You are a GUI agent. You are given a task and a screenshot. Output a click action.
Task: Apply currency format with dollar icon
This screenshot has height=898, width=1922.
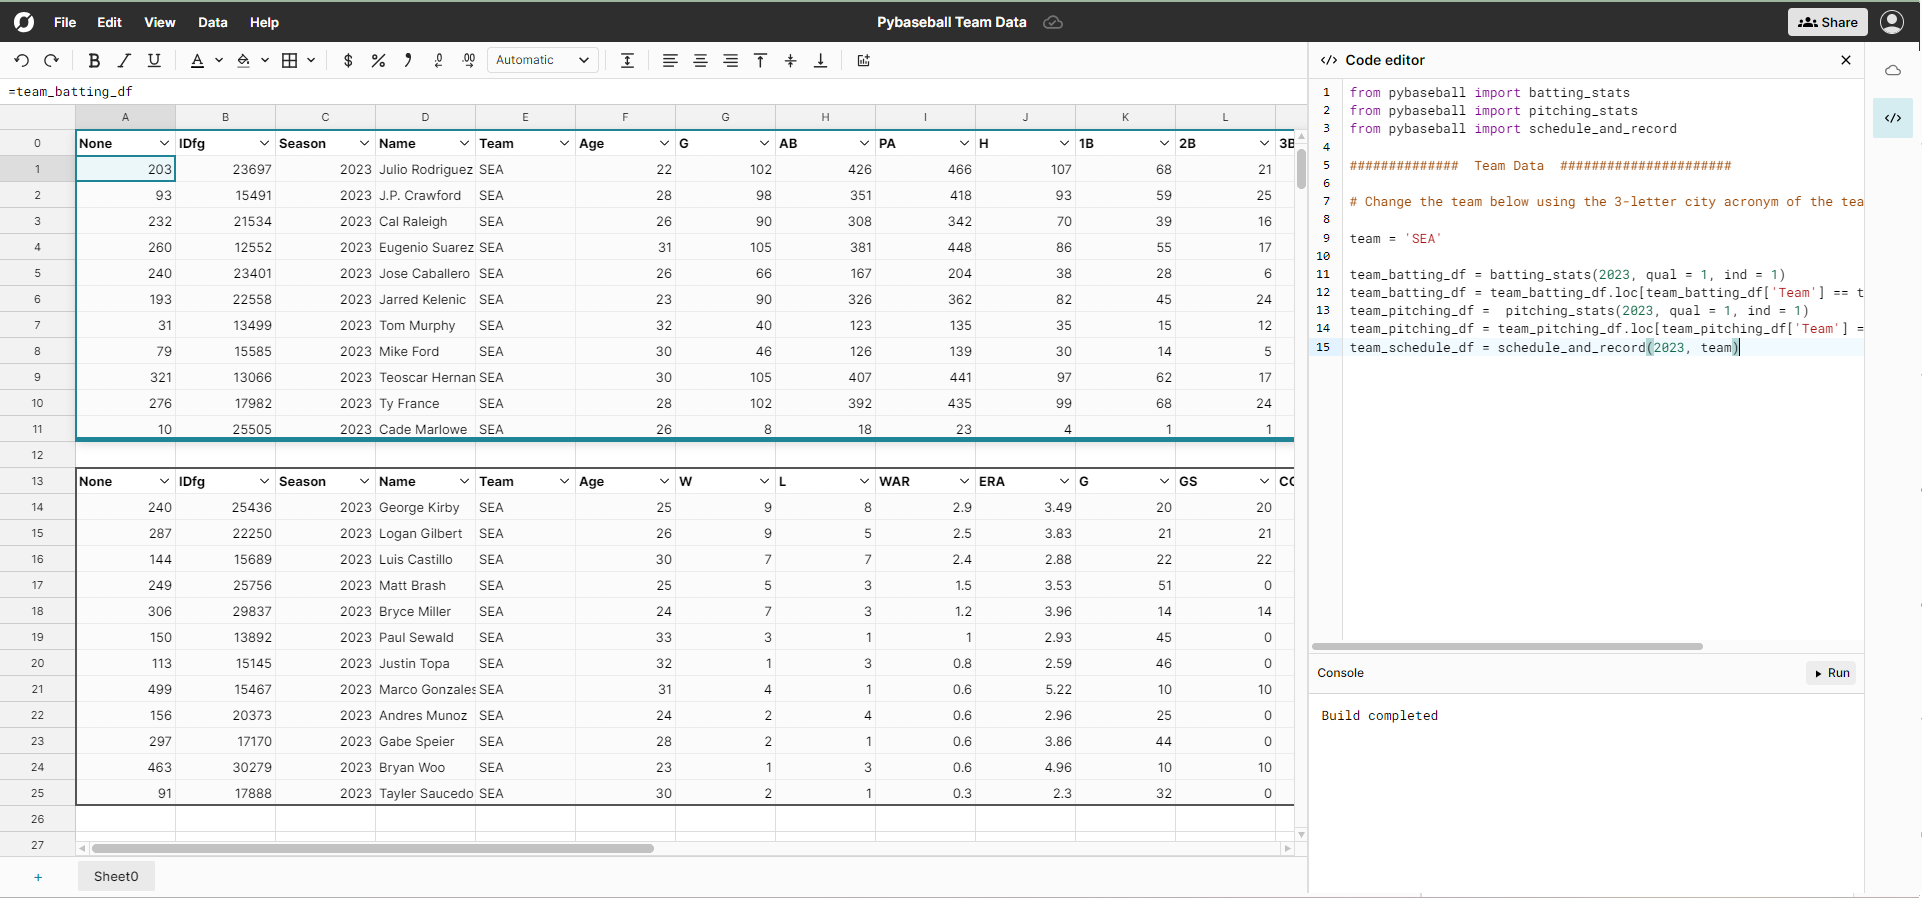348,61
